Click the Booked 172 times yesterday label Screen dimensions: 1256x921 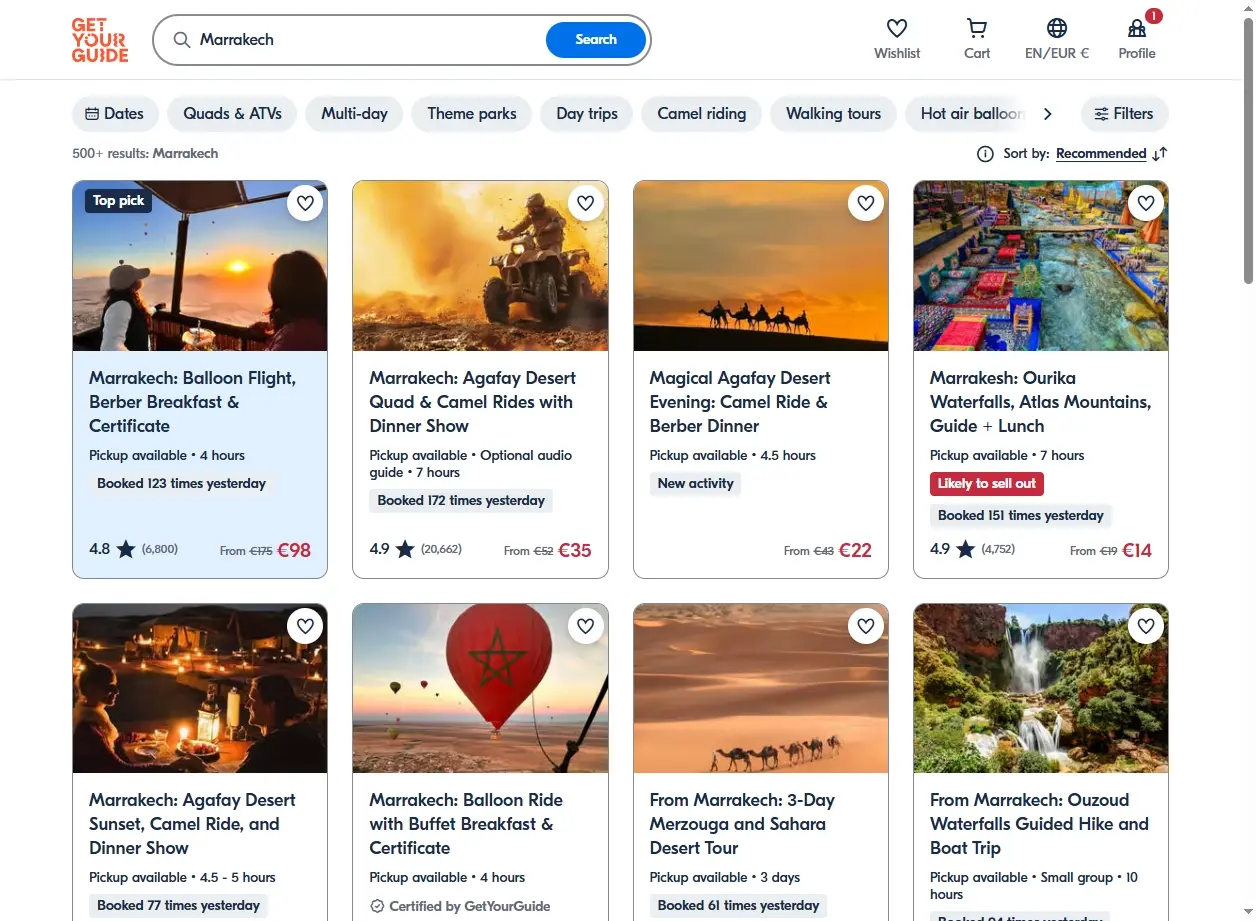pos(461,501)
